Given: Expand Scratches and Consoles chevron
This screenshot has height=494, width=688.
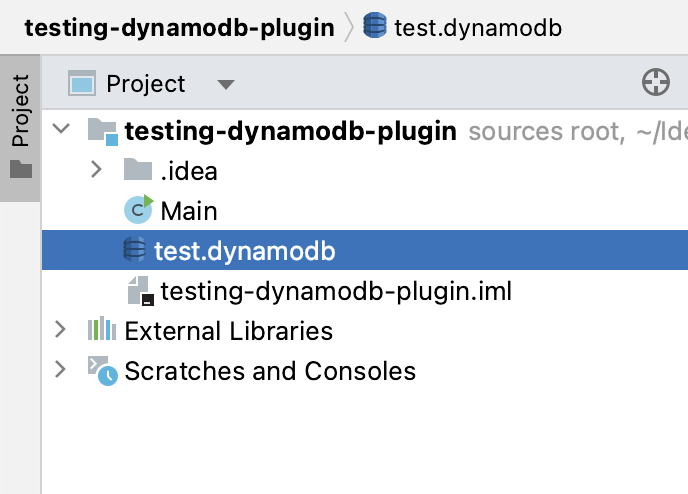Looking at the screenshot, I should coord(60,369).
